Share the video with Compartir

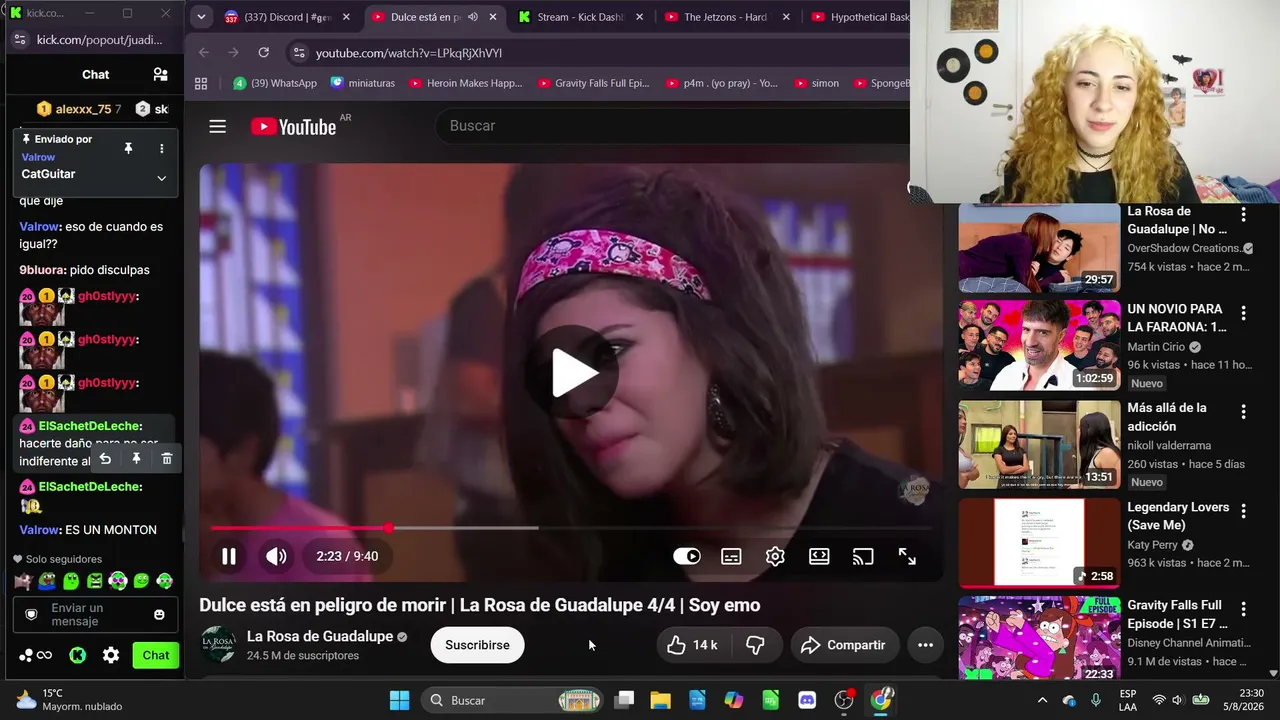click(x=843, y=645)
